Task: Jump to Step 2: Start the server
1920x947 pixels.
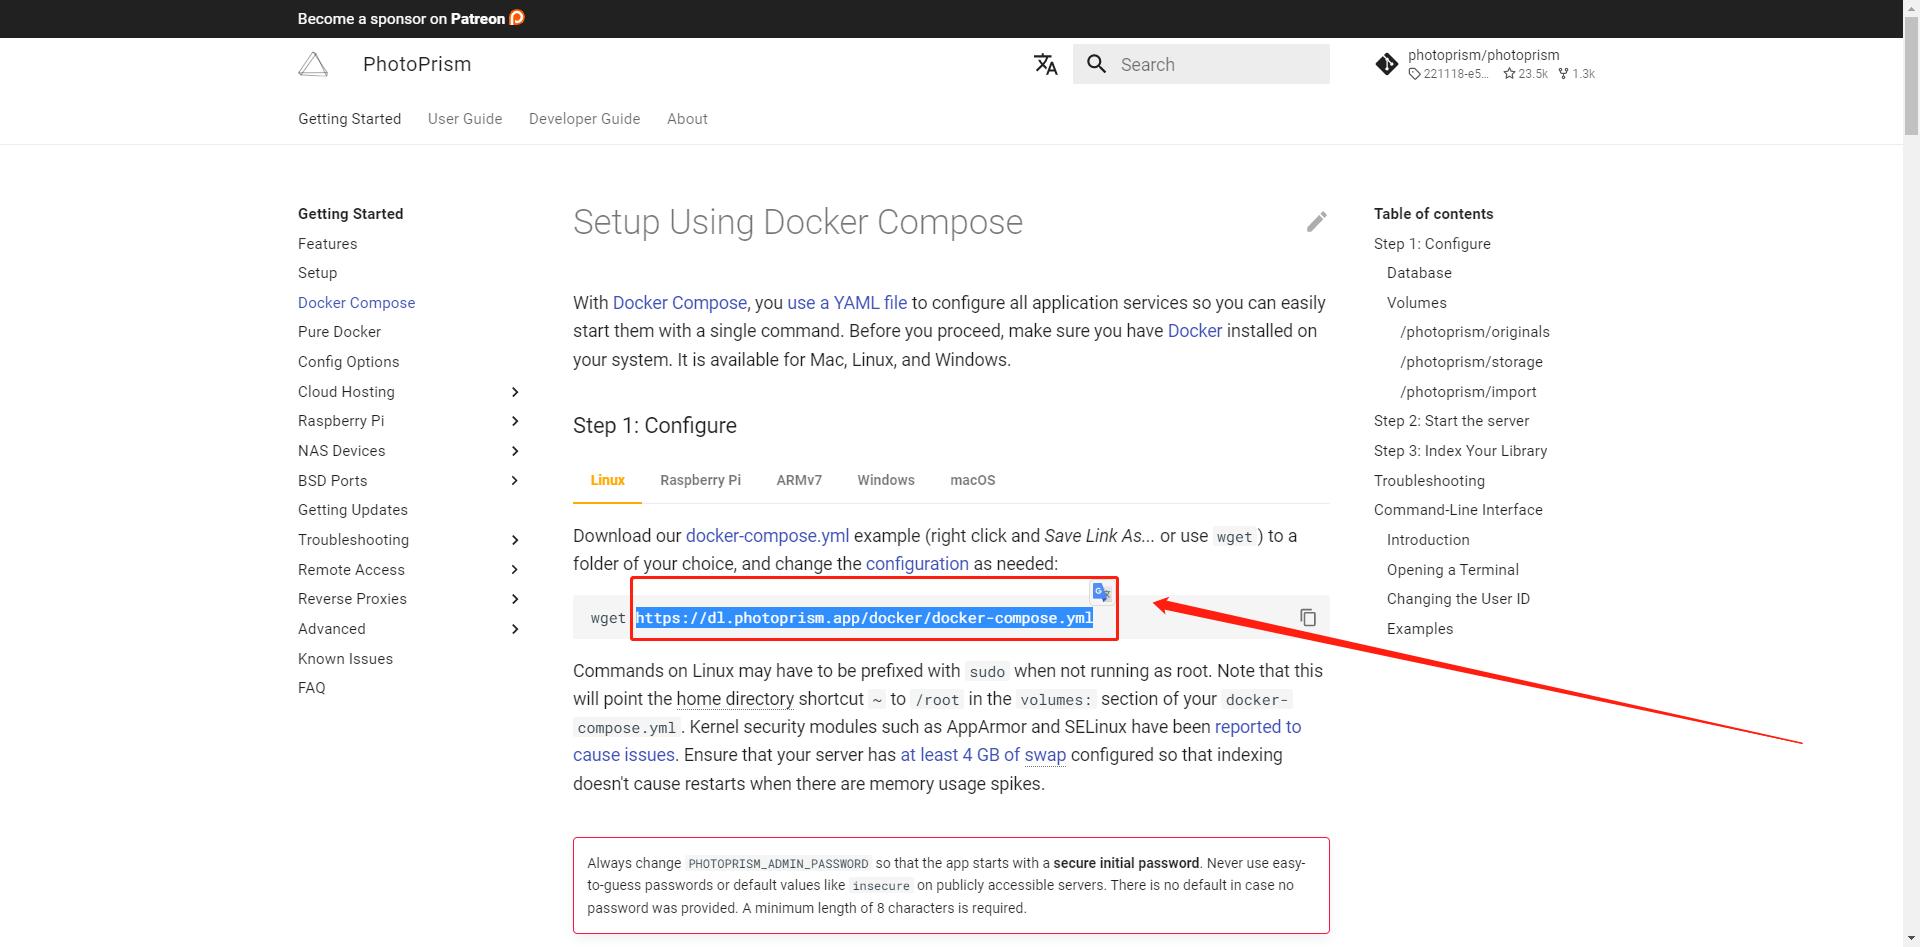Action: click(1451, 421)
